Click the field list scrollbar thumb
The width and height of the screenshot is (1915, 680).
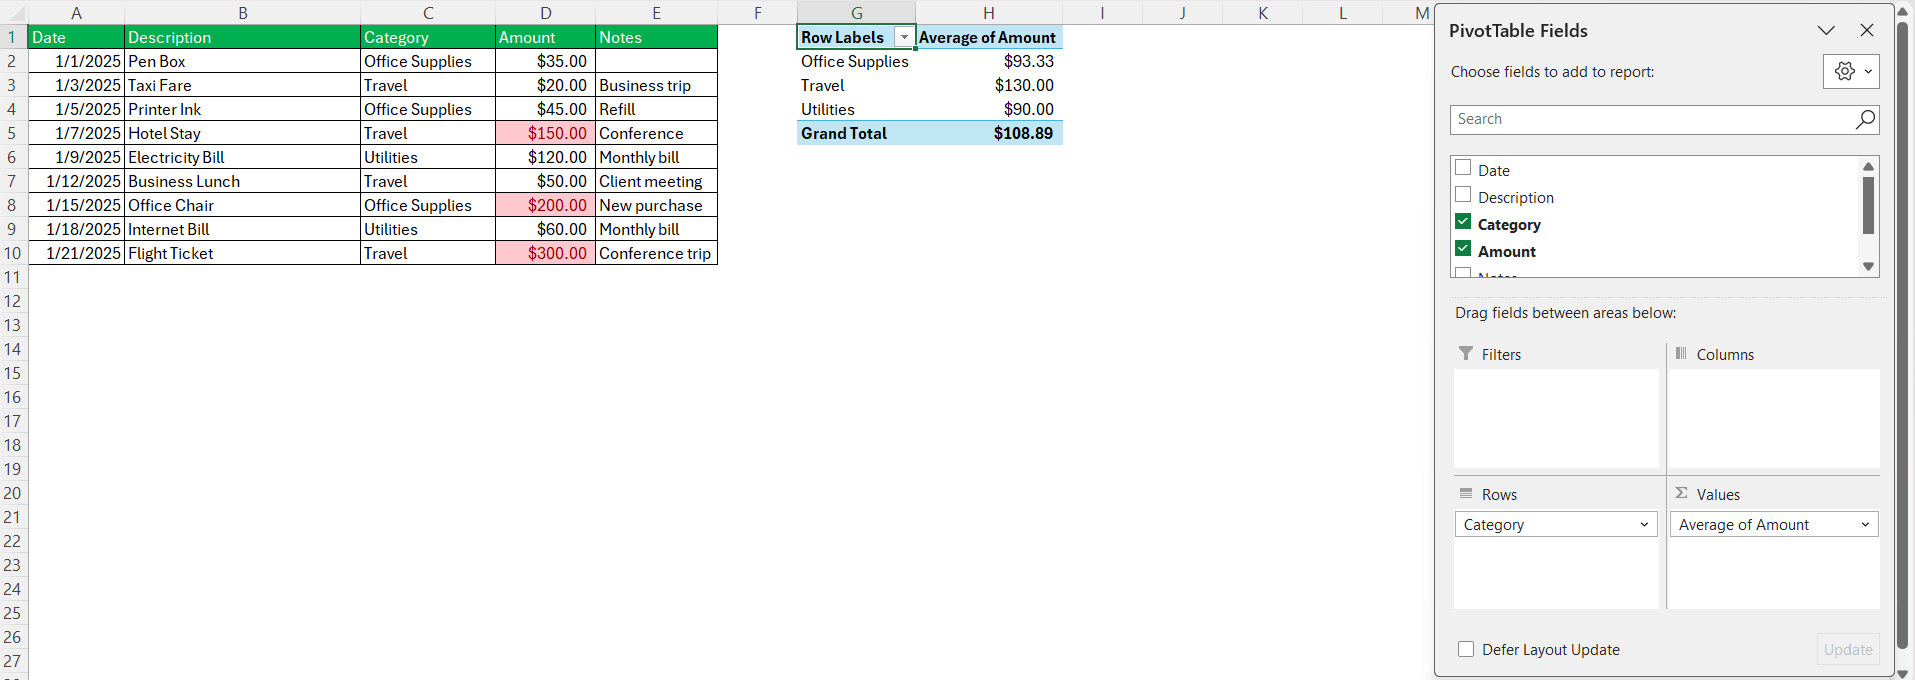1868,205
